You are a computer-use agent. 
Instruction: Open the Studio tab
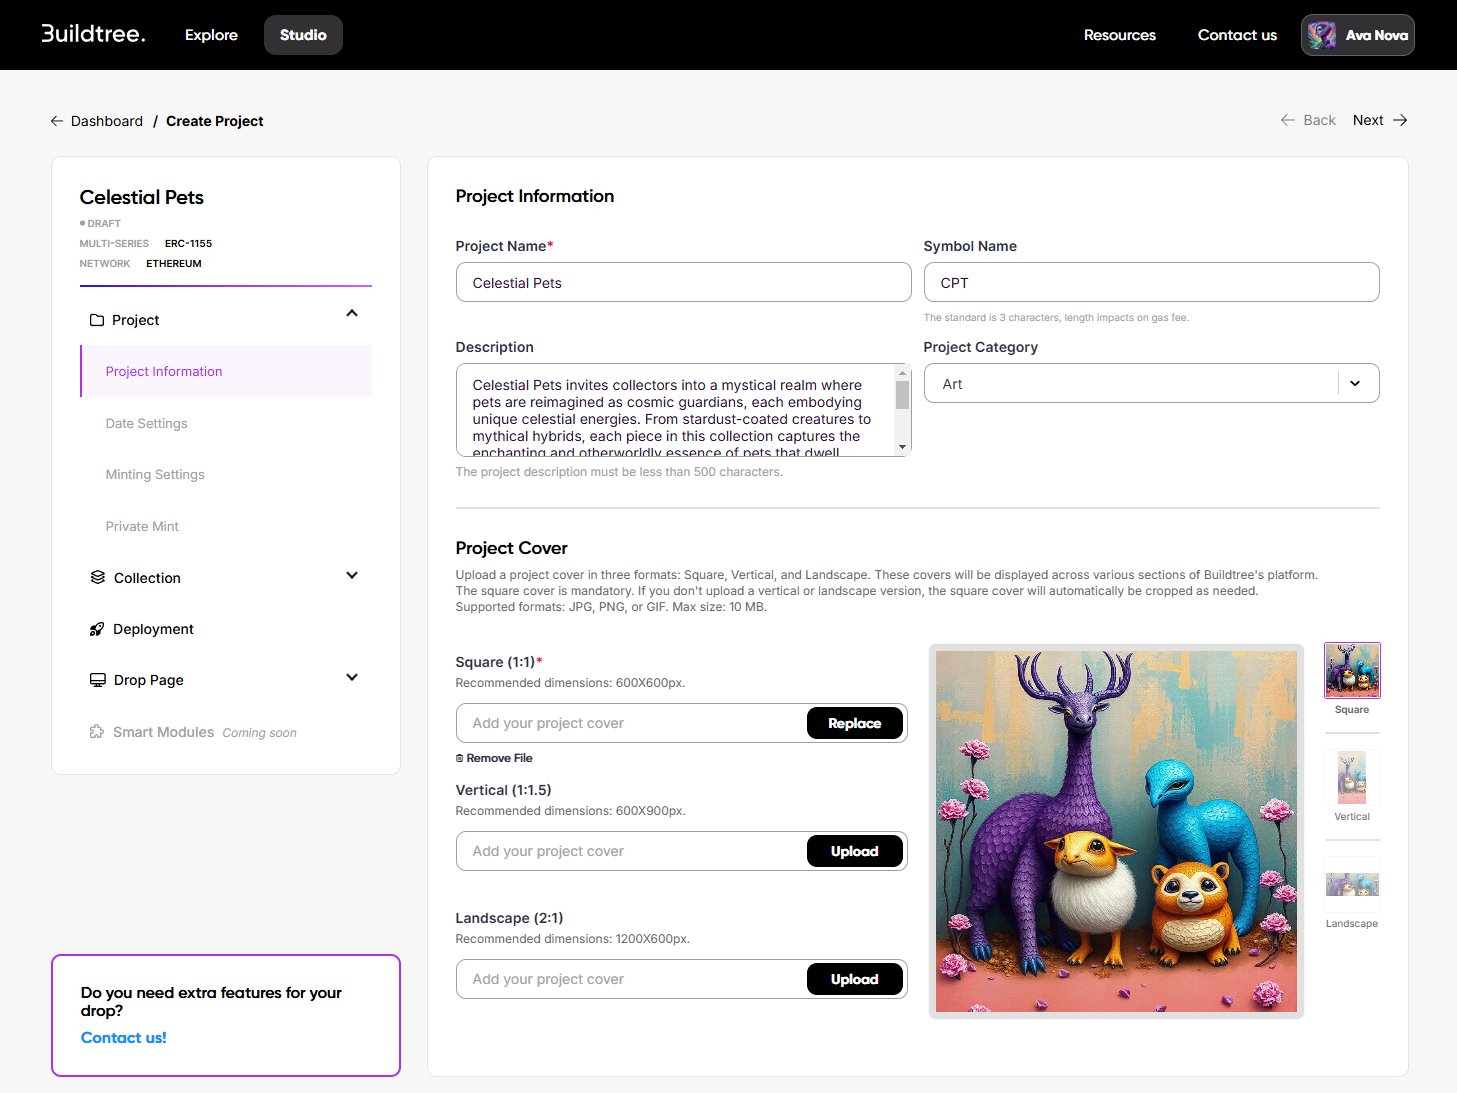303,35
